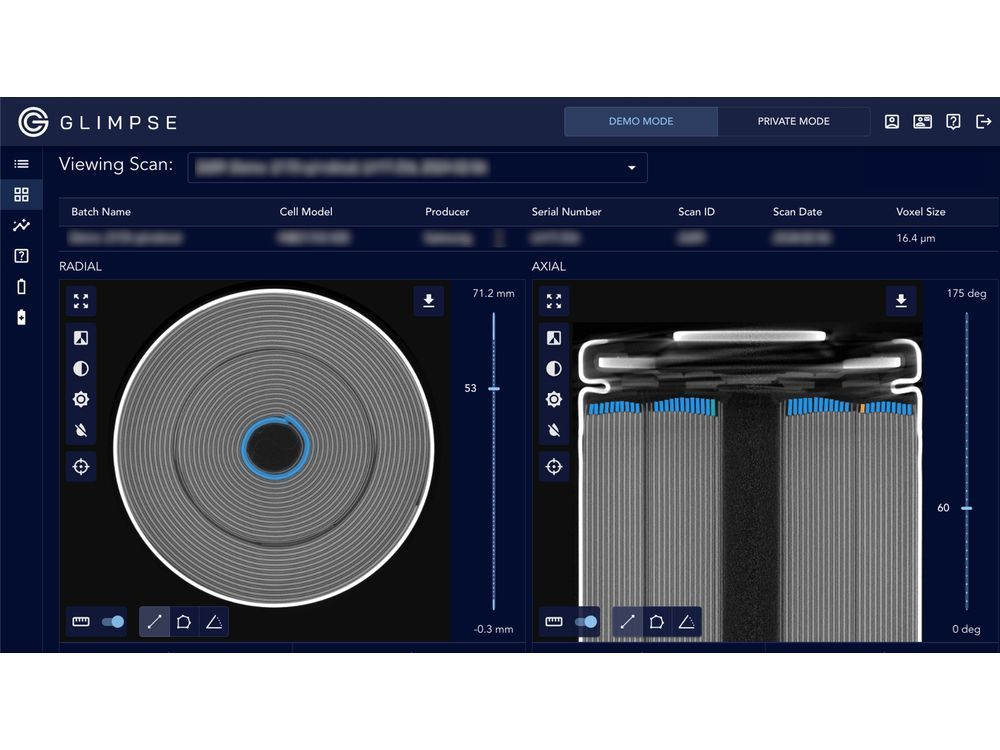Image resolution: width=1000 pixels, height=750 pixels.
Task: Click the crosshair recenter tool in the Radial panel
Action: (81, 466)
